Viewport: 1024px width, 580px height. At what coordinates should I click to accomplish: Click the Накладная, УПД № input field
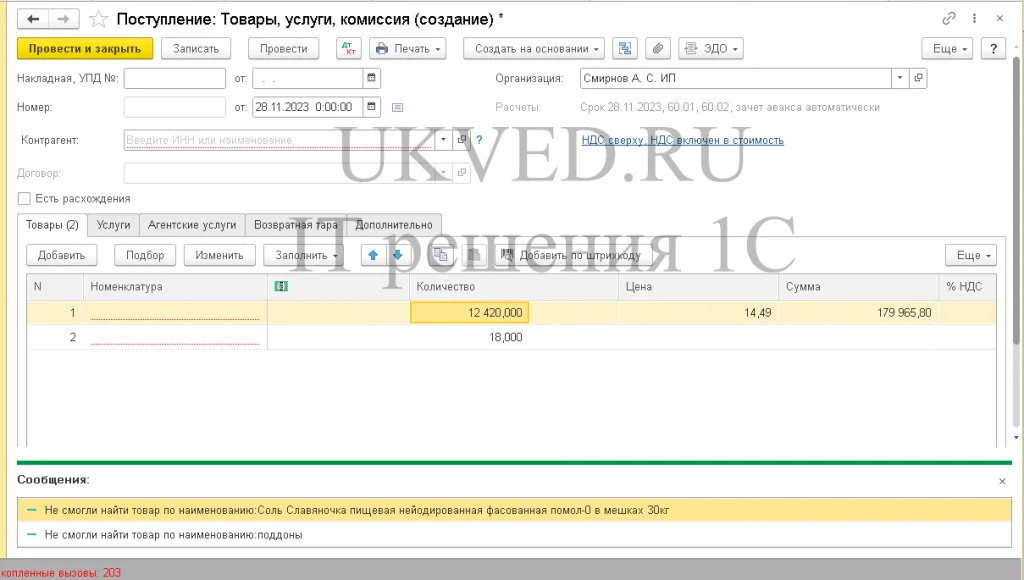[174, 78]
